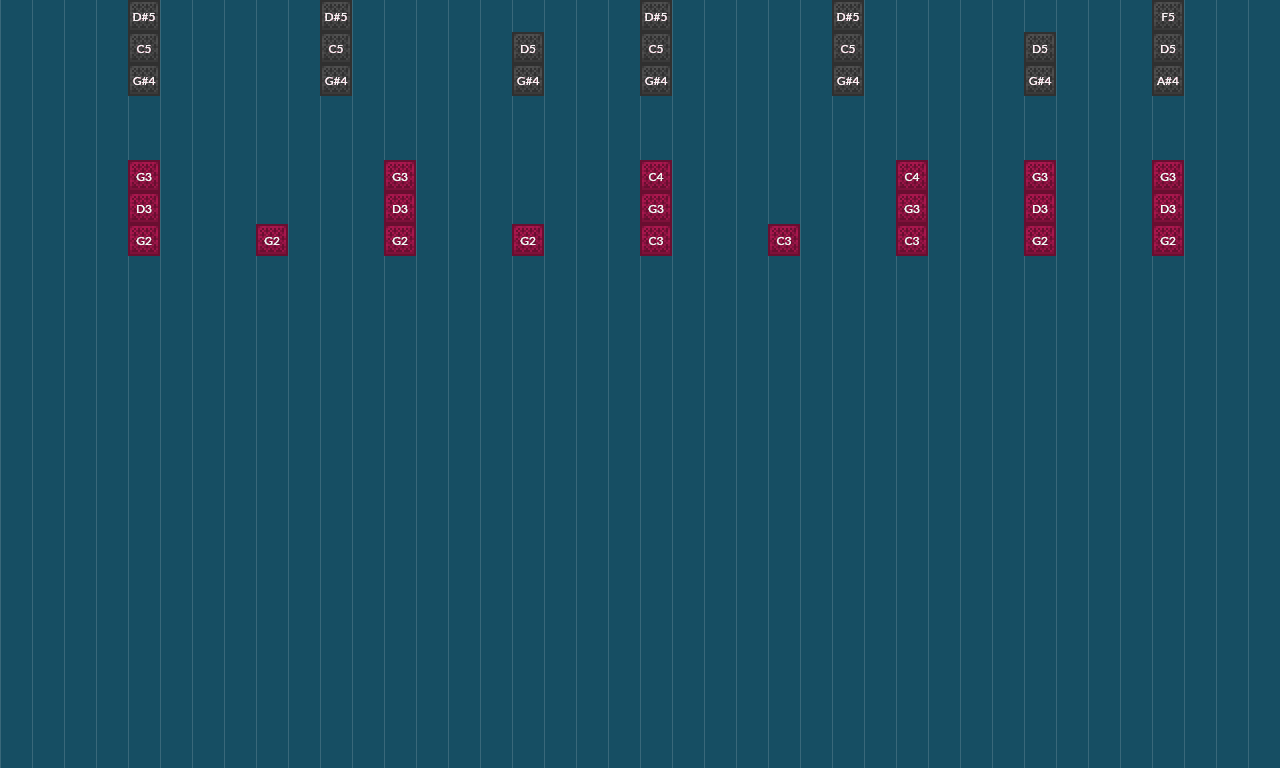Select the leftmost gray C5 note
1280x768 pixels.
[144, 48]
